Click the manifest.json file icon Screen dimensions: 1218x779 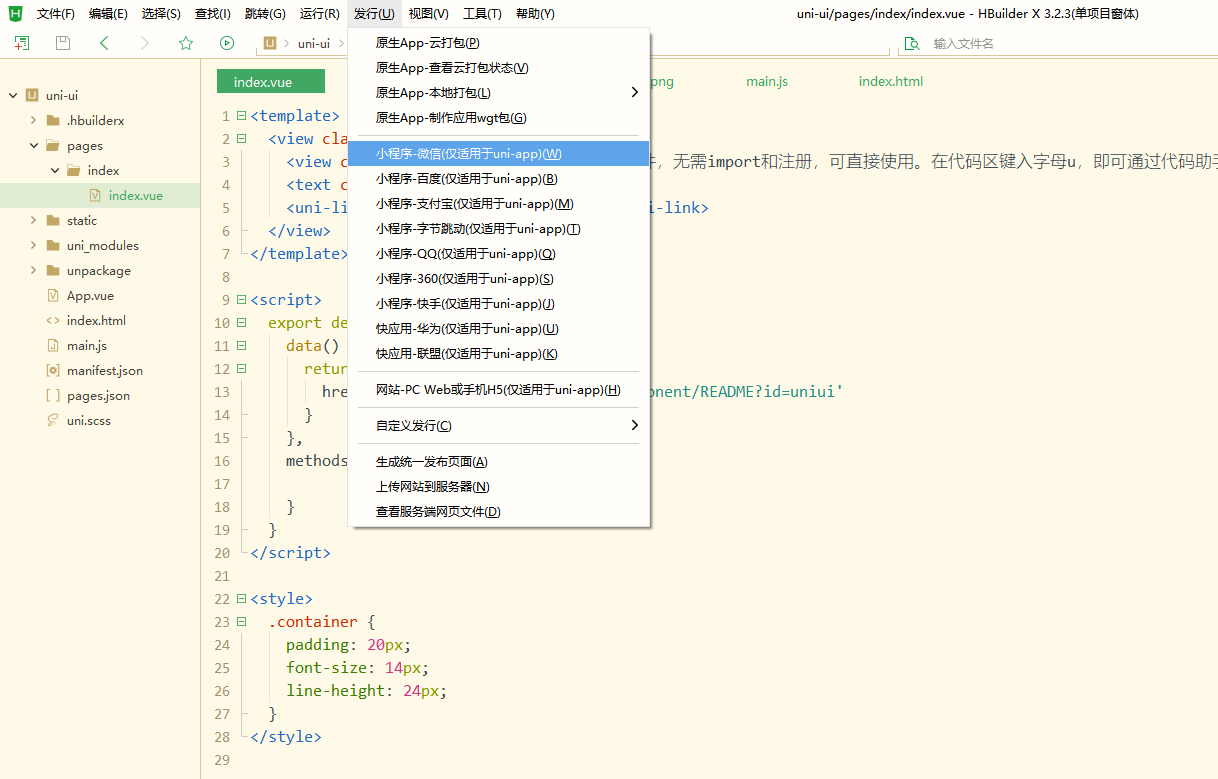point(53,370)
